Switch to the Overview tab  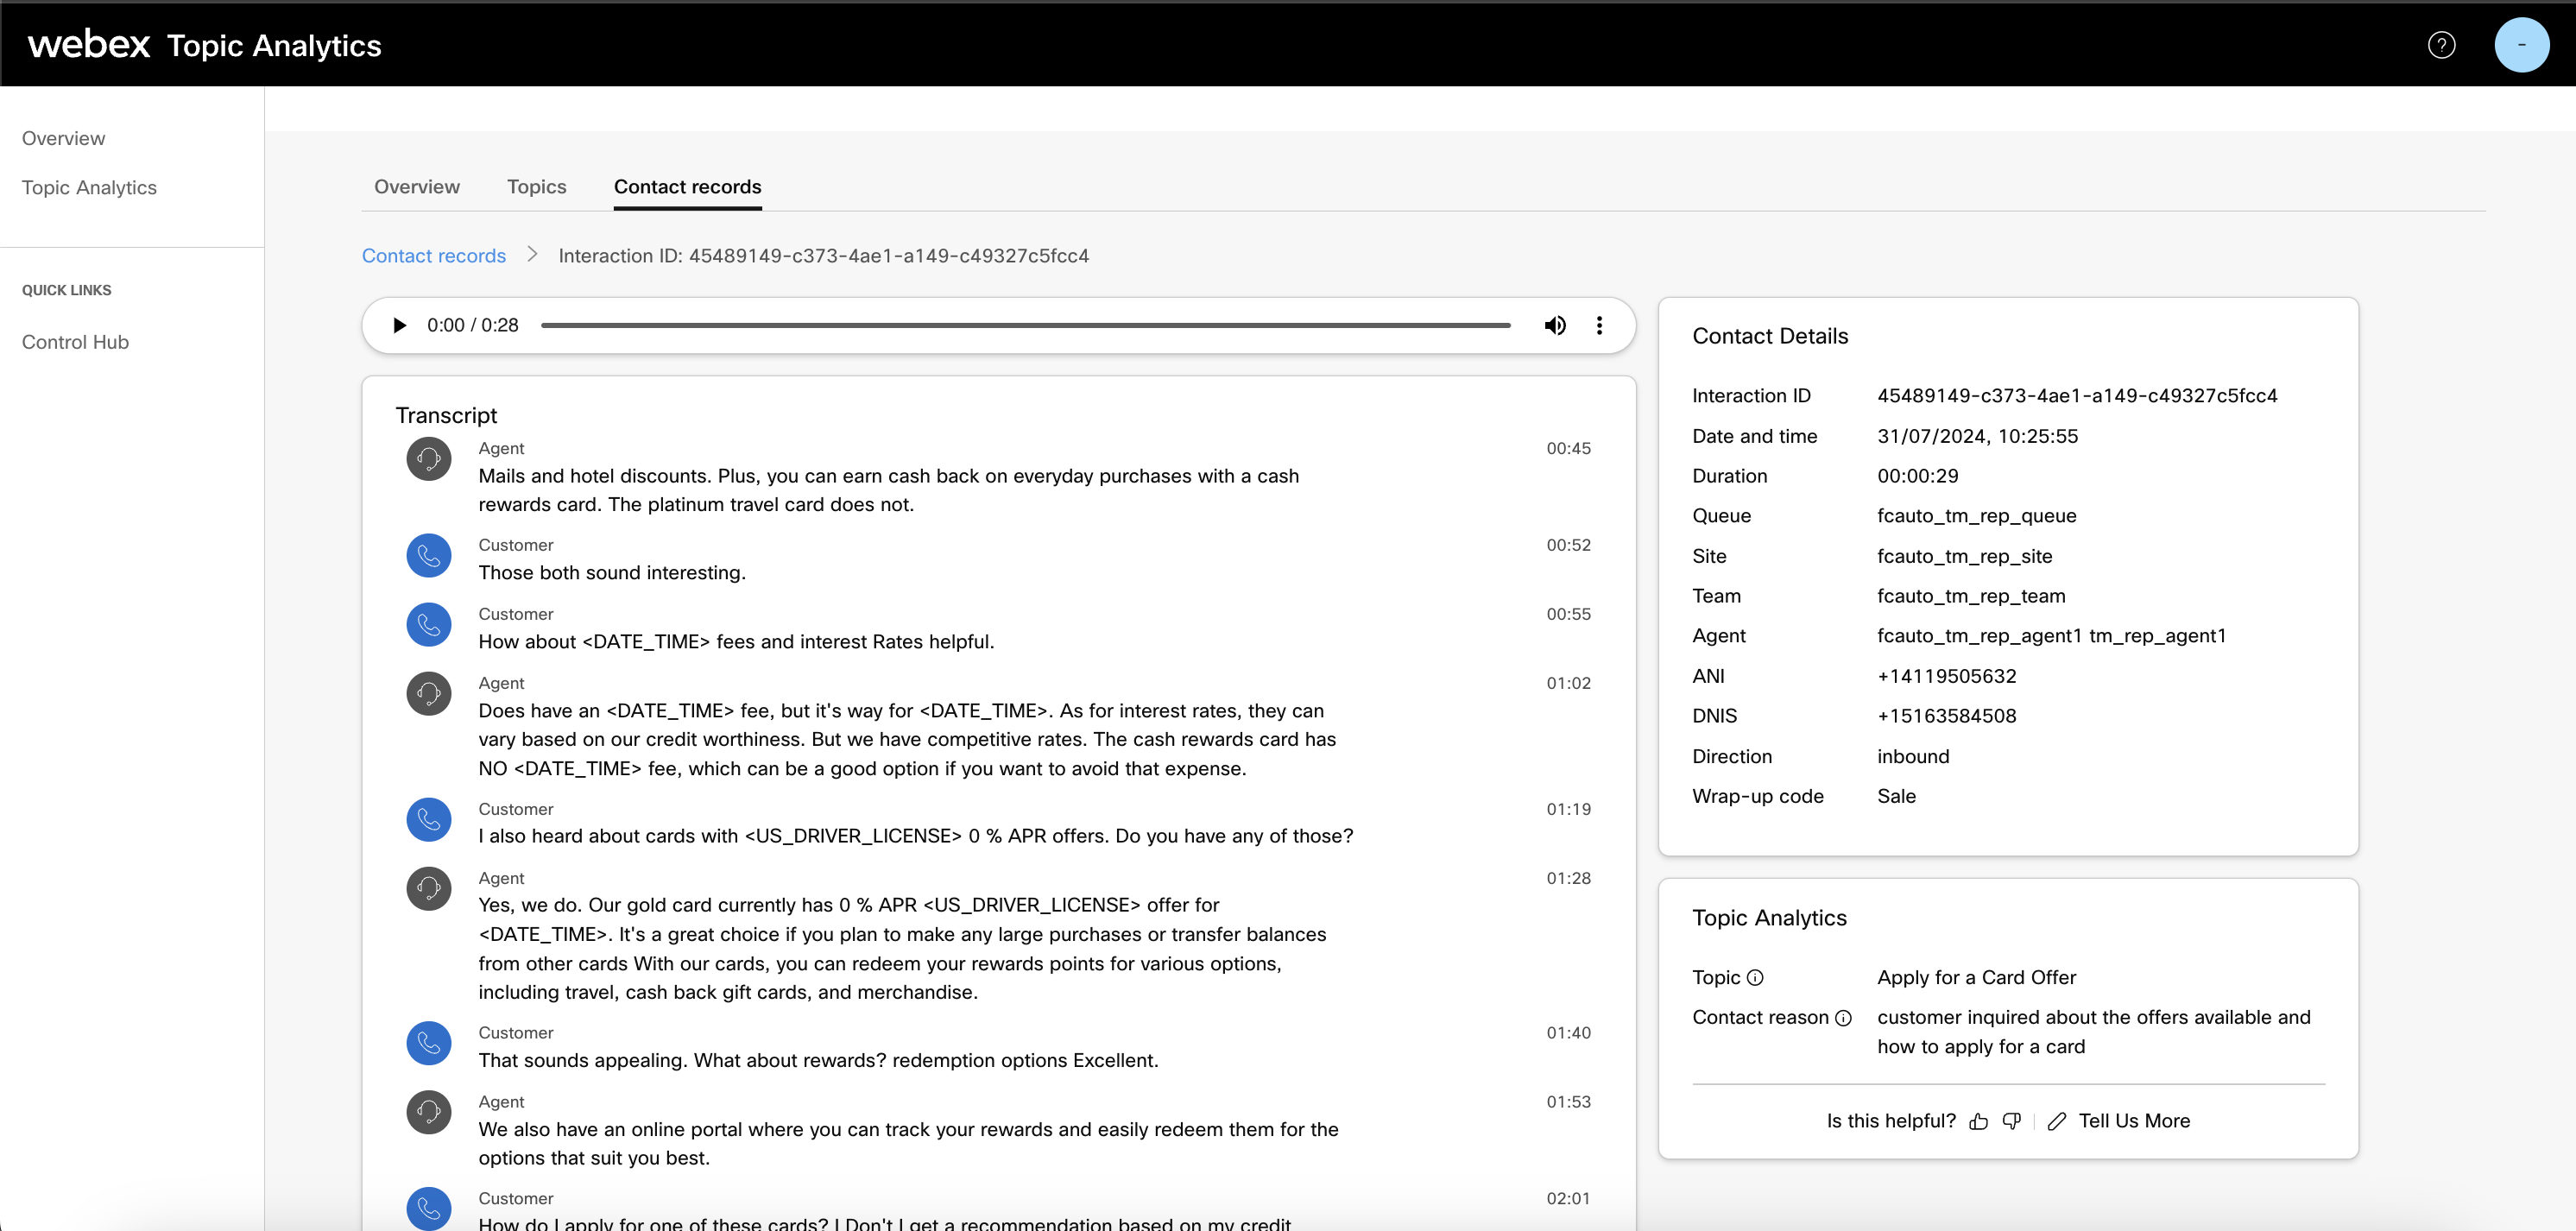coord(415,186)
